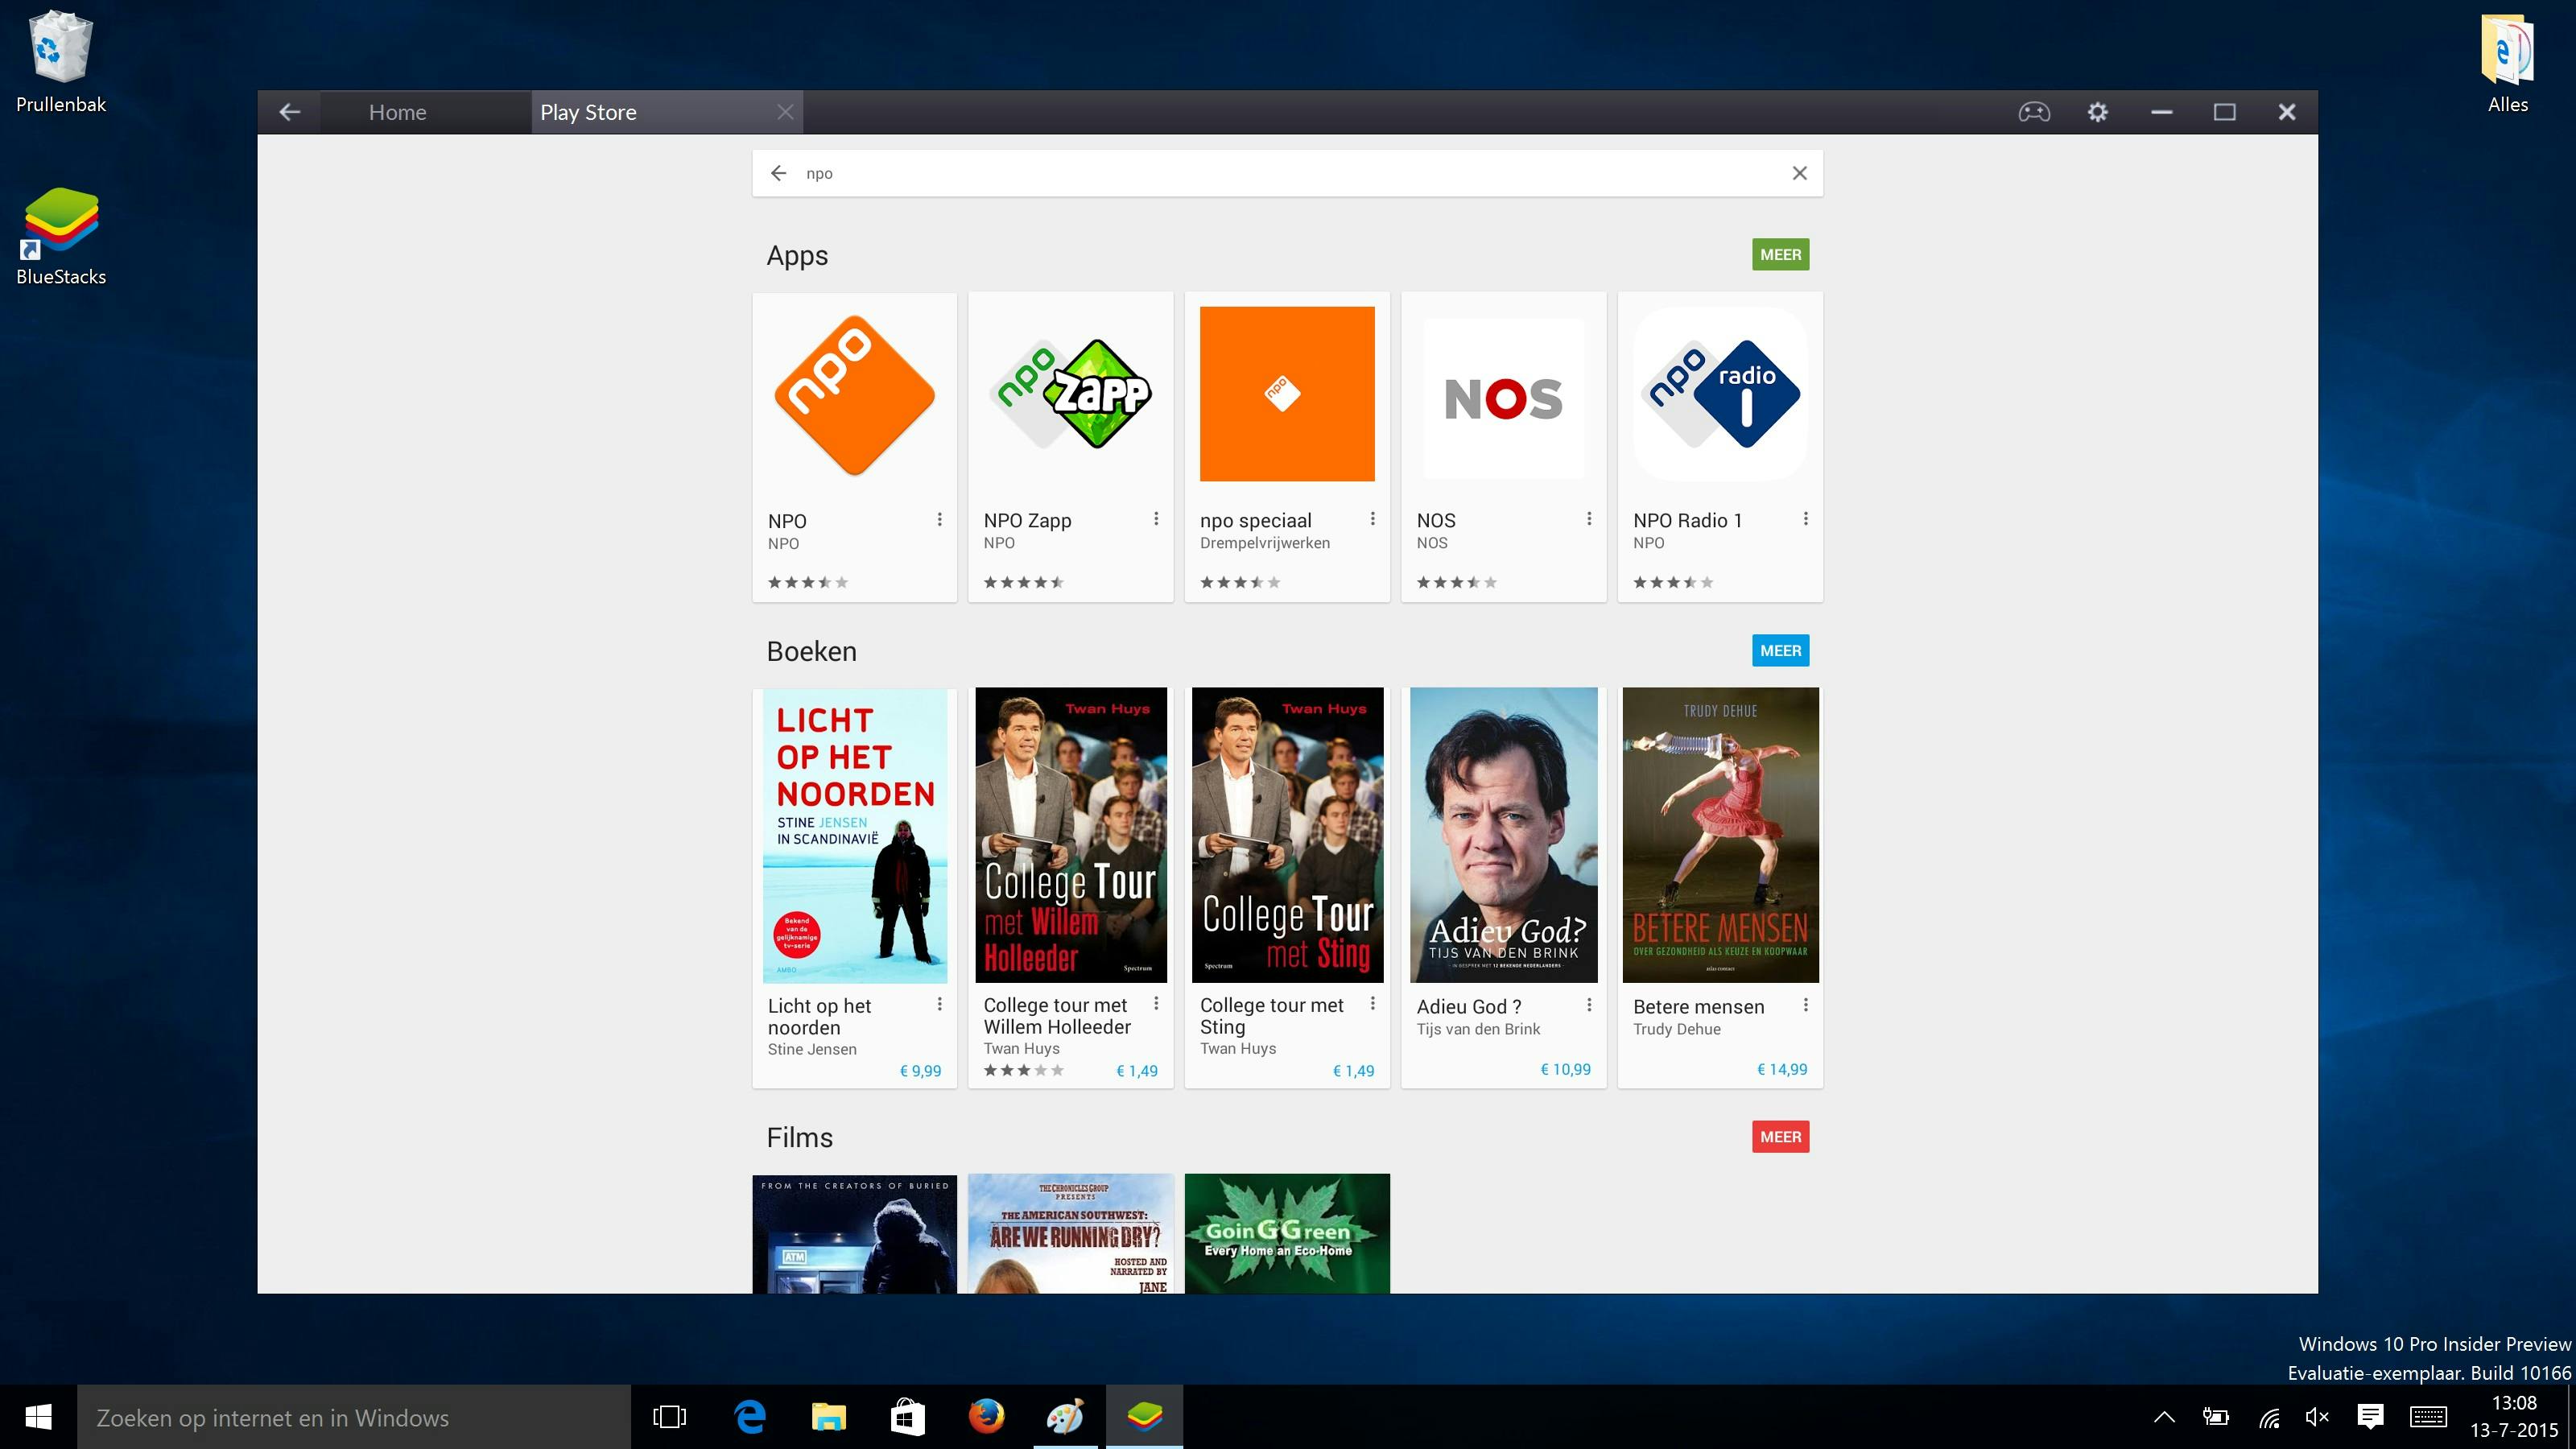Clear the npo search text
The height and width of the screenshot is (1449, 2576).
[x=1799, y=173]
